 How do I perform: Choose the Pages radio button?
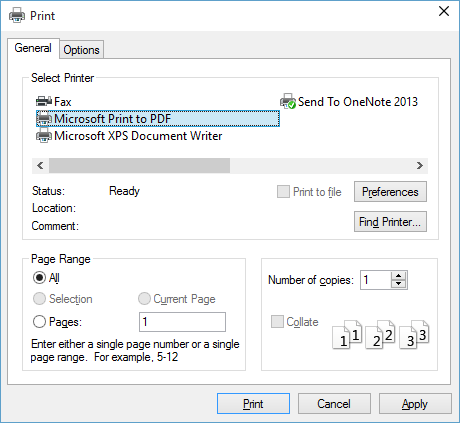coord(39,322)
